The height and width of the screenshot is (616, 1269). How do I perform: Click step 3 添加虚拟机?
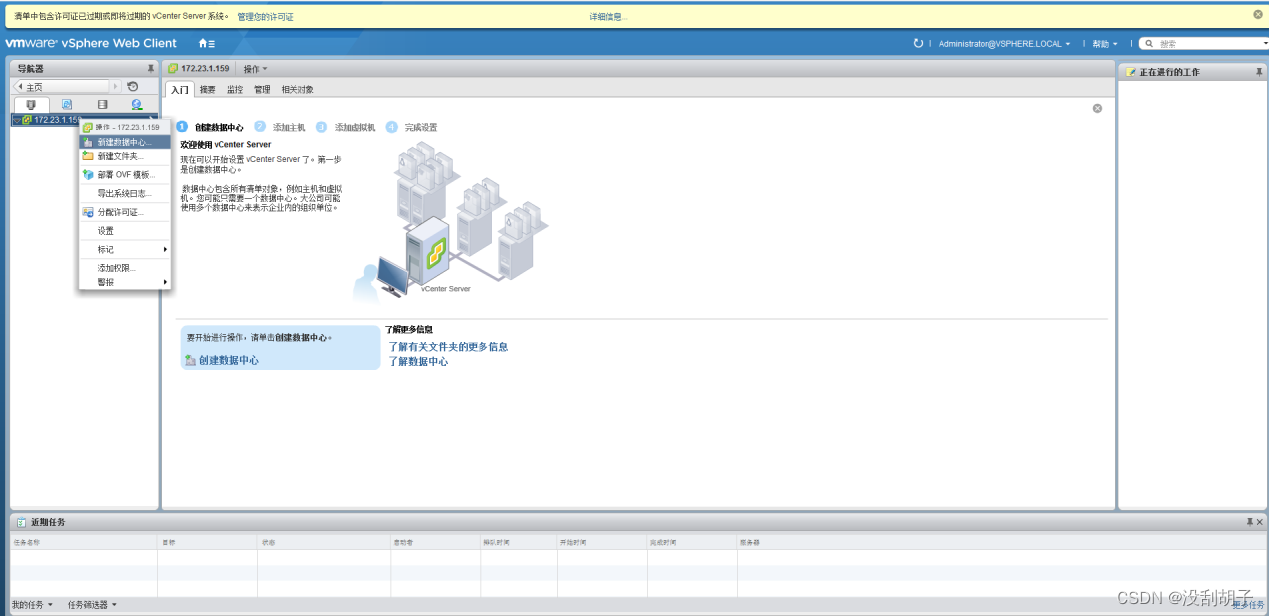[x=346, y=127]
